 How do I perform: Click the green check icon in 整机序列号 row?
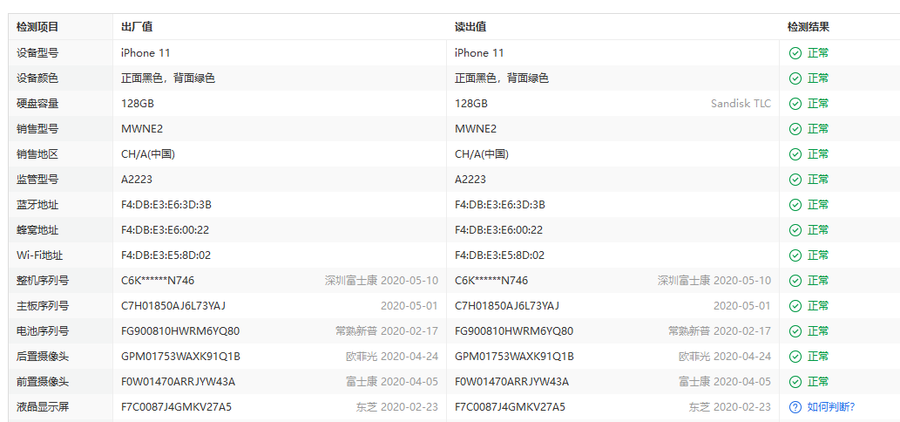pyautogui.click(x=795, y=281)
